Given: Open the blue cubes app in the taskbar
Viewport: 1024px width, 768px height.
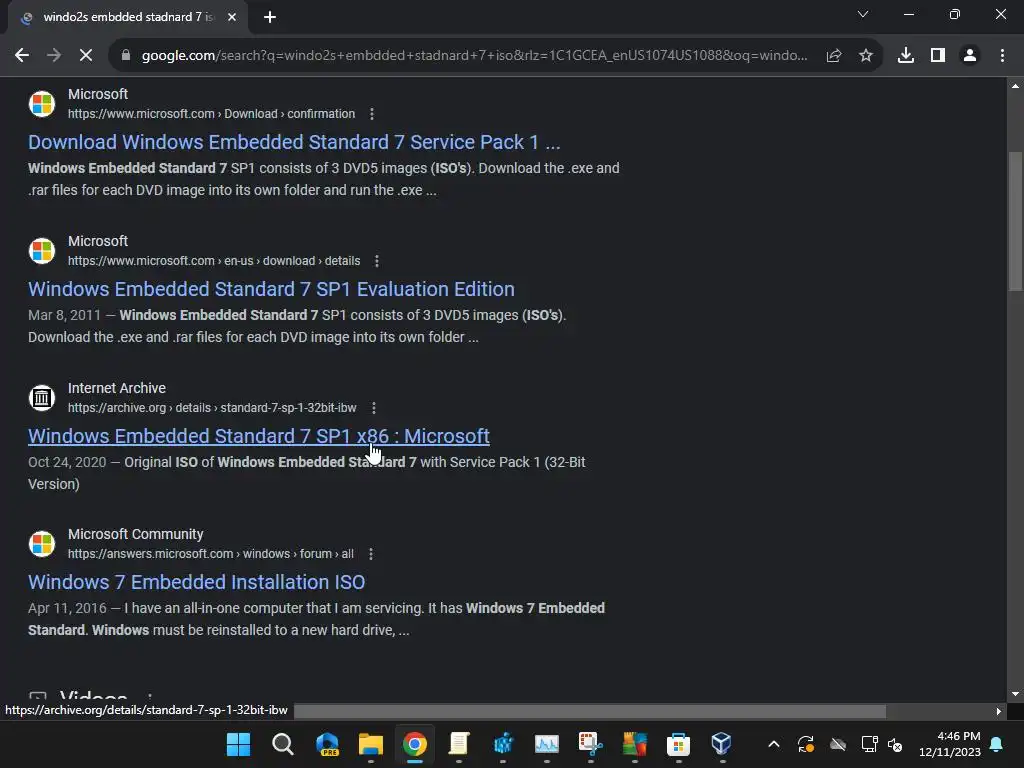Looking at the screenshot, I should click(x=503, y=744).
